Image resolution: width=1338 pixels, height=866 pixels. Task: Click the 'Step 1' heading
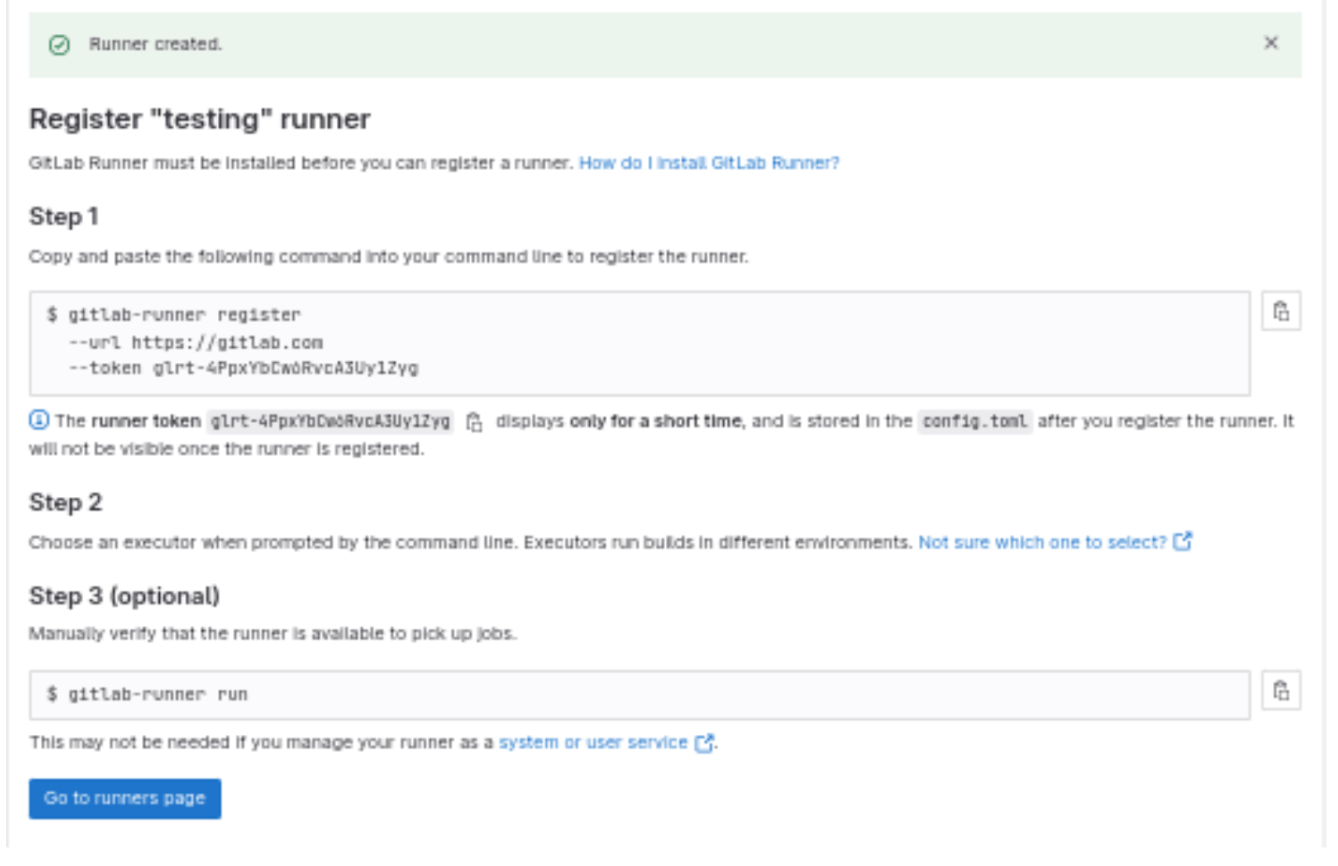(64, 217)
